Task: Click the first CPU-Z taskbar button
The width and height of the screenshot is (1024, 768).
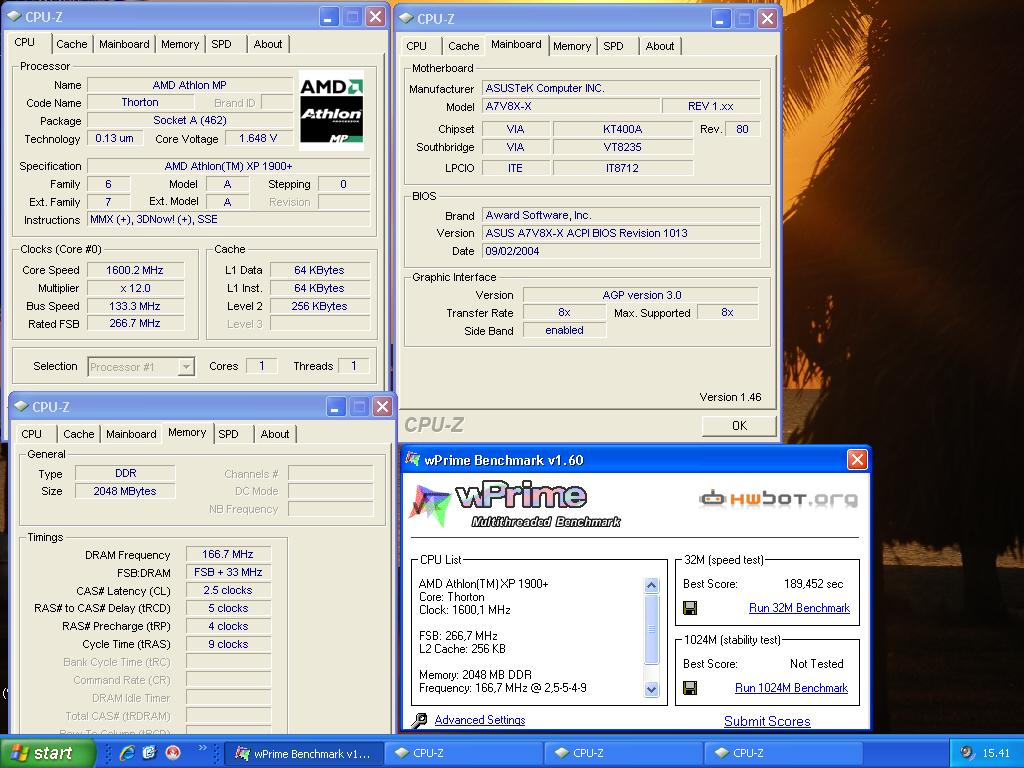Action: click(462, 754)
